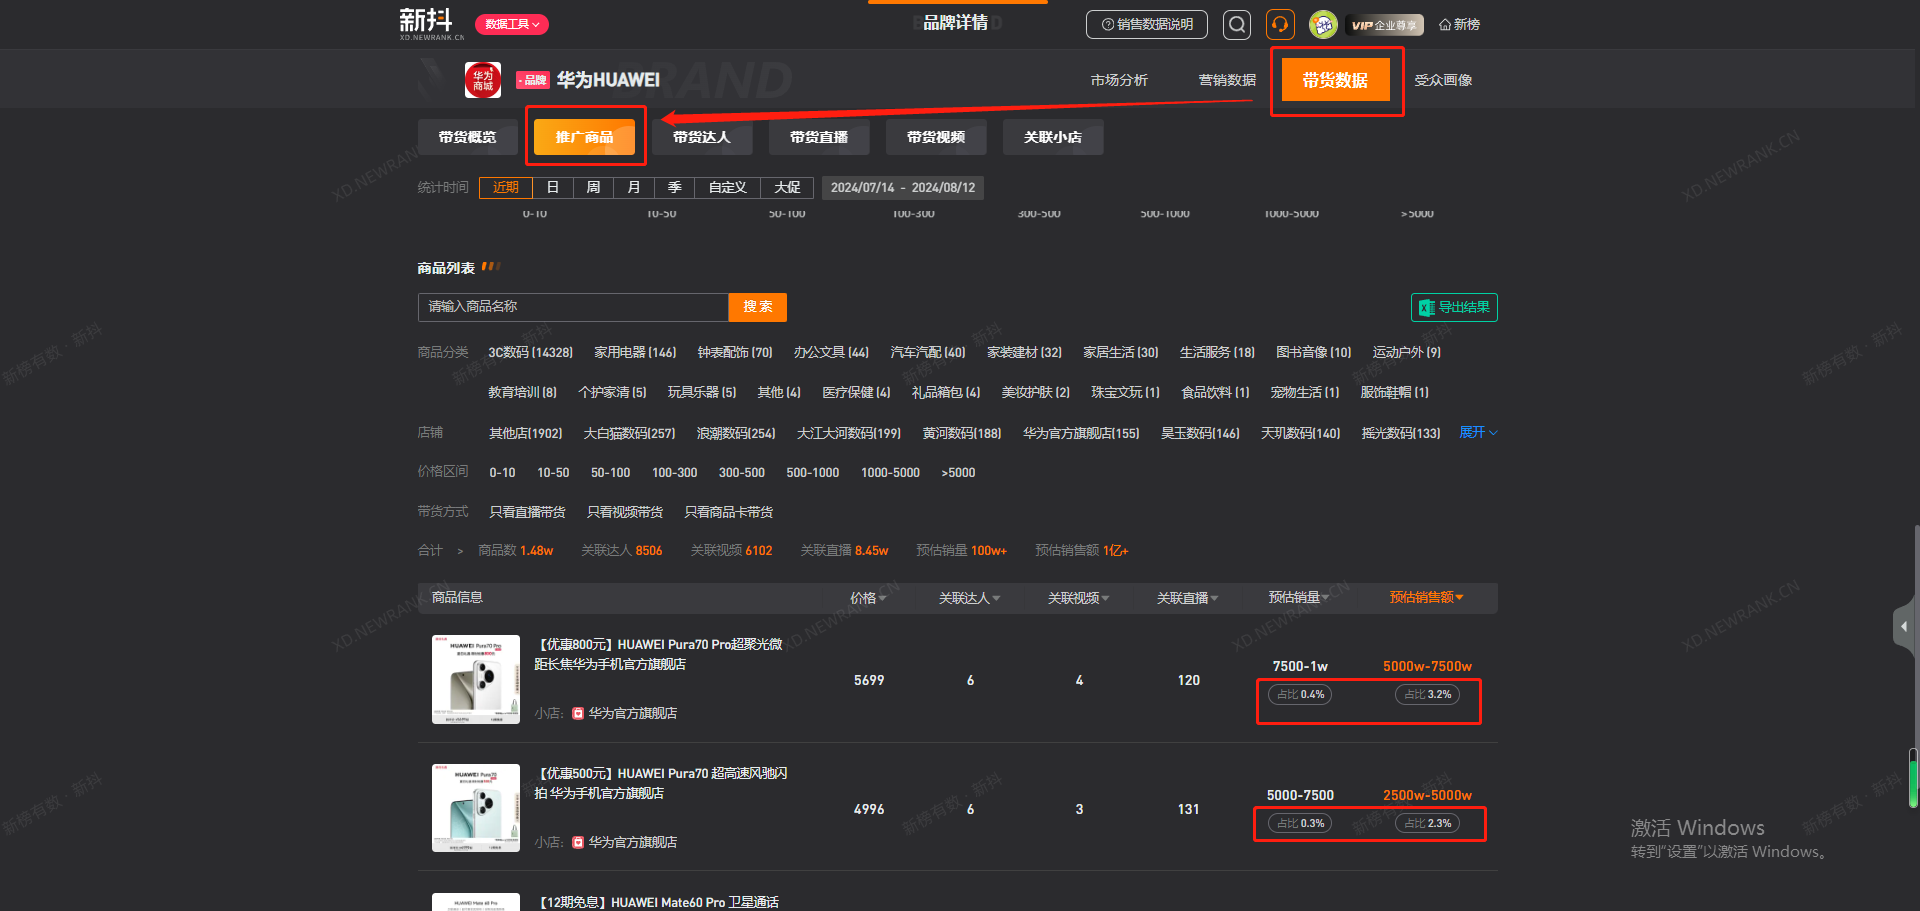Choose 大促 time range option
The width and height of the screenshot is (1920, 911).
pos(787,188)
